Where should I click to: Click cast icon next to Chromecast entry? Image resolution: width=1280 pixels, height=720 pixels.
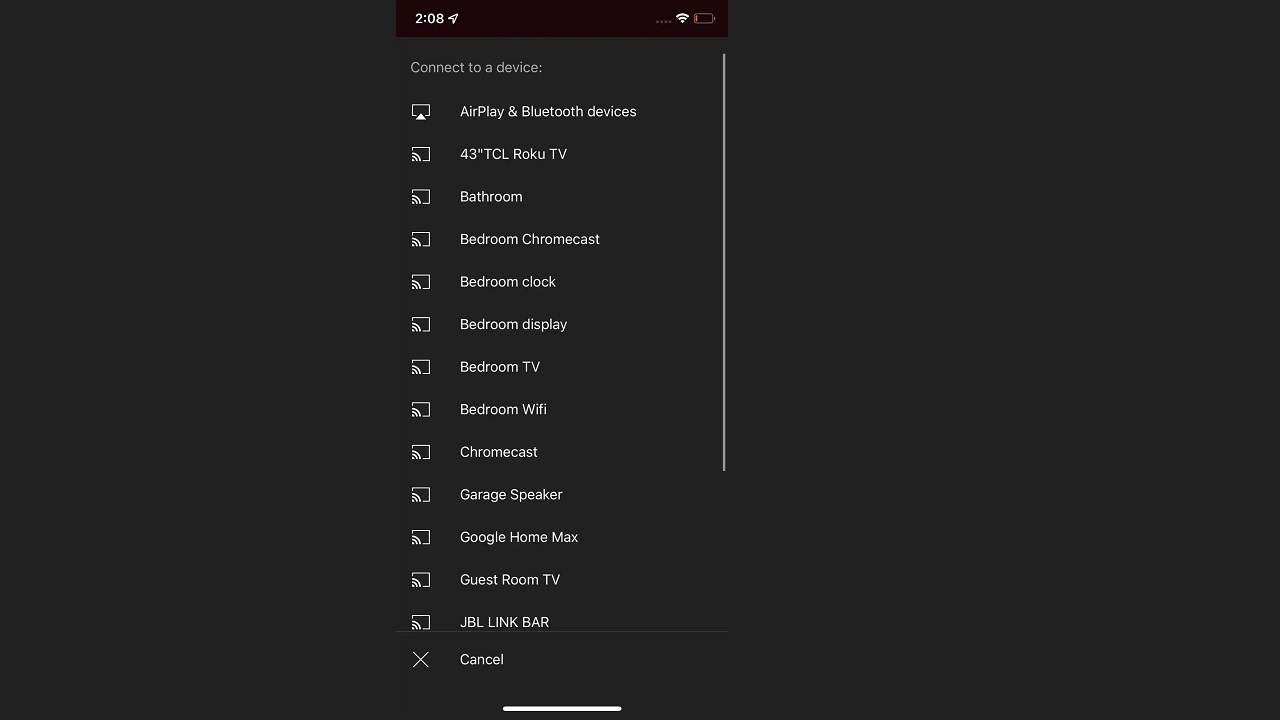pos(421,452)
